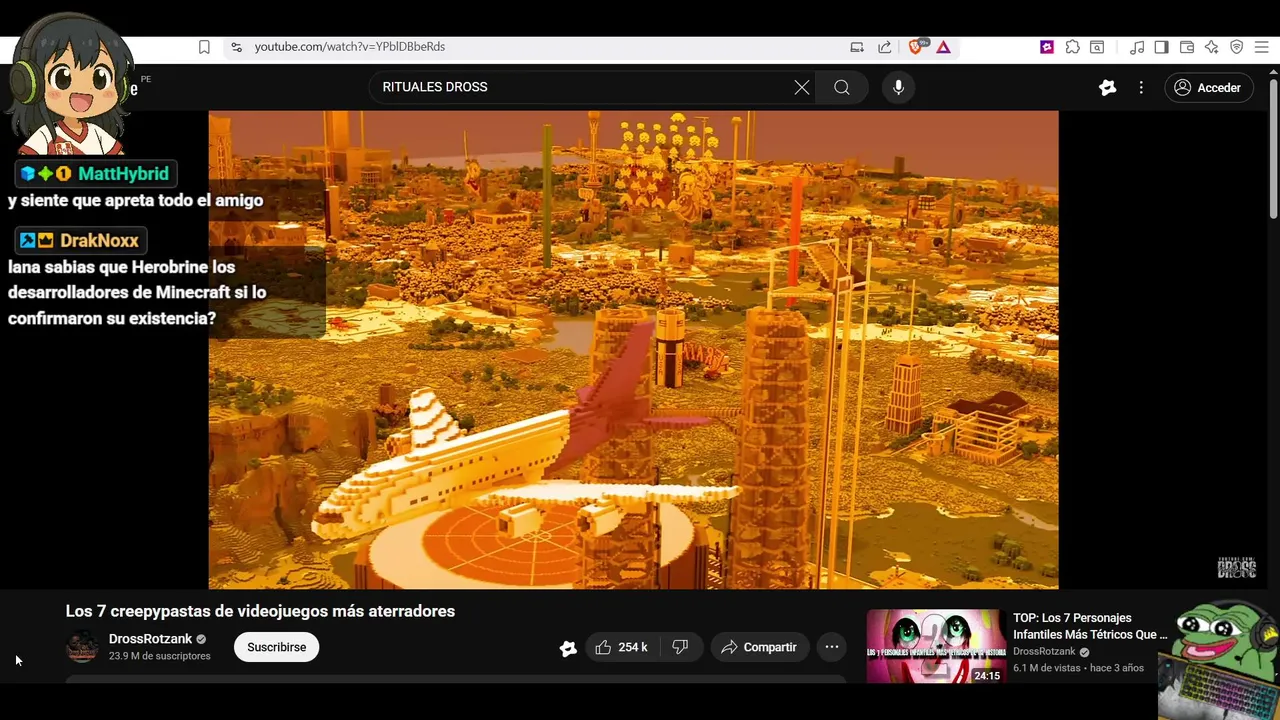Toggle the browser sidebar panel icon
This screenshot has width=1280, height=720.
click(x=1161, y=47)
